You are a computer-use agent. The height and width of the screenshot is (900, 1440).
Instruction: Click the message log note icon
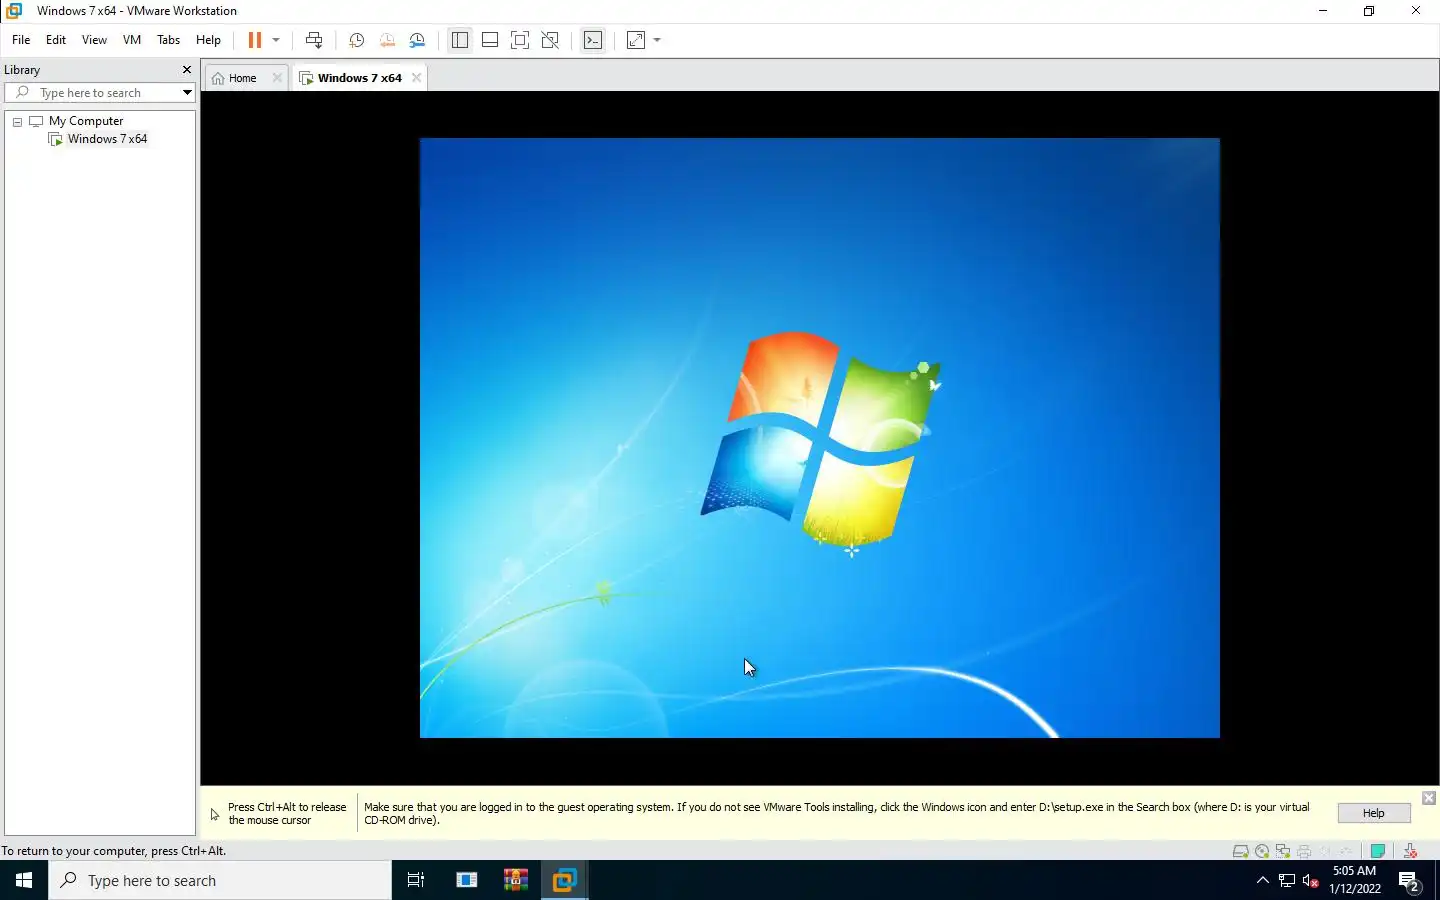(x=1378, y=852)
